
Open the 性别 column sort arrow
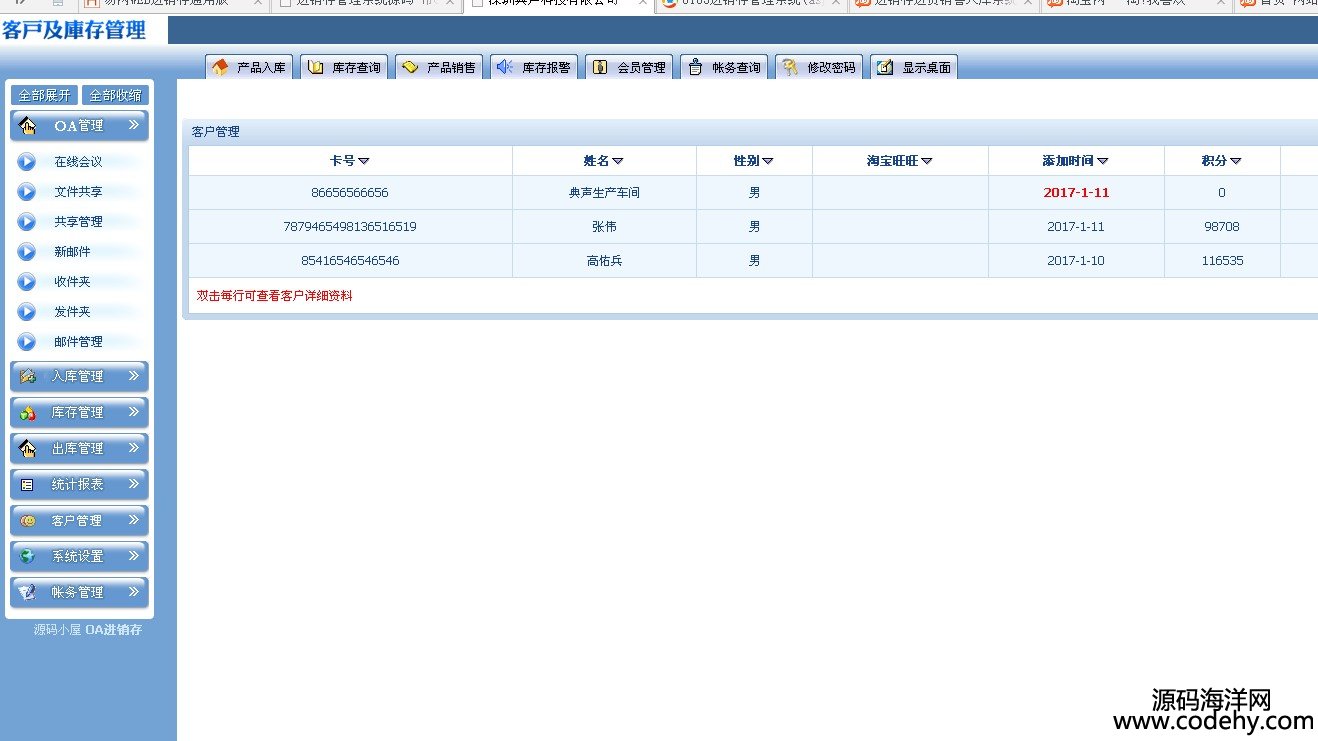(768, 162)
